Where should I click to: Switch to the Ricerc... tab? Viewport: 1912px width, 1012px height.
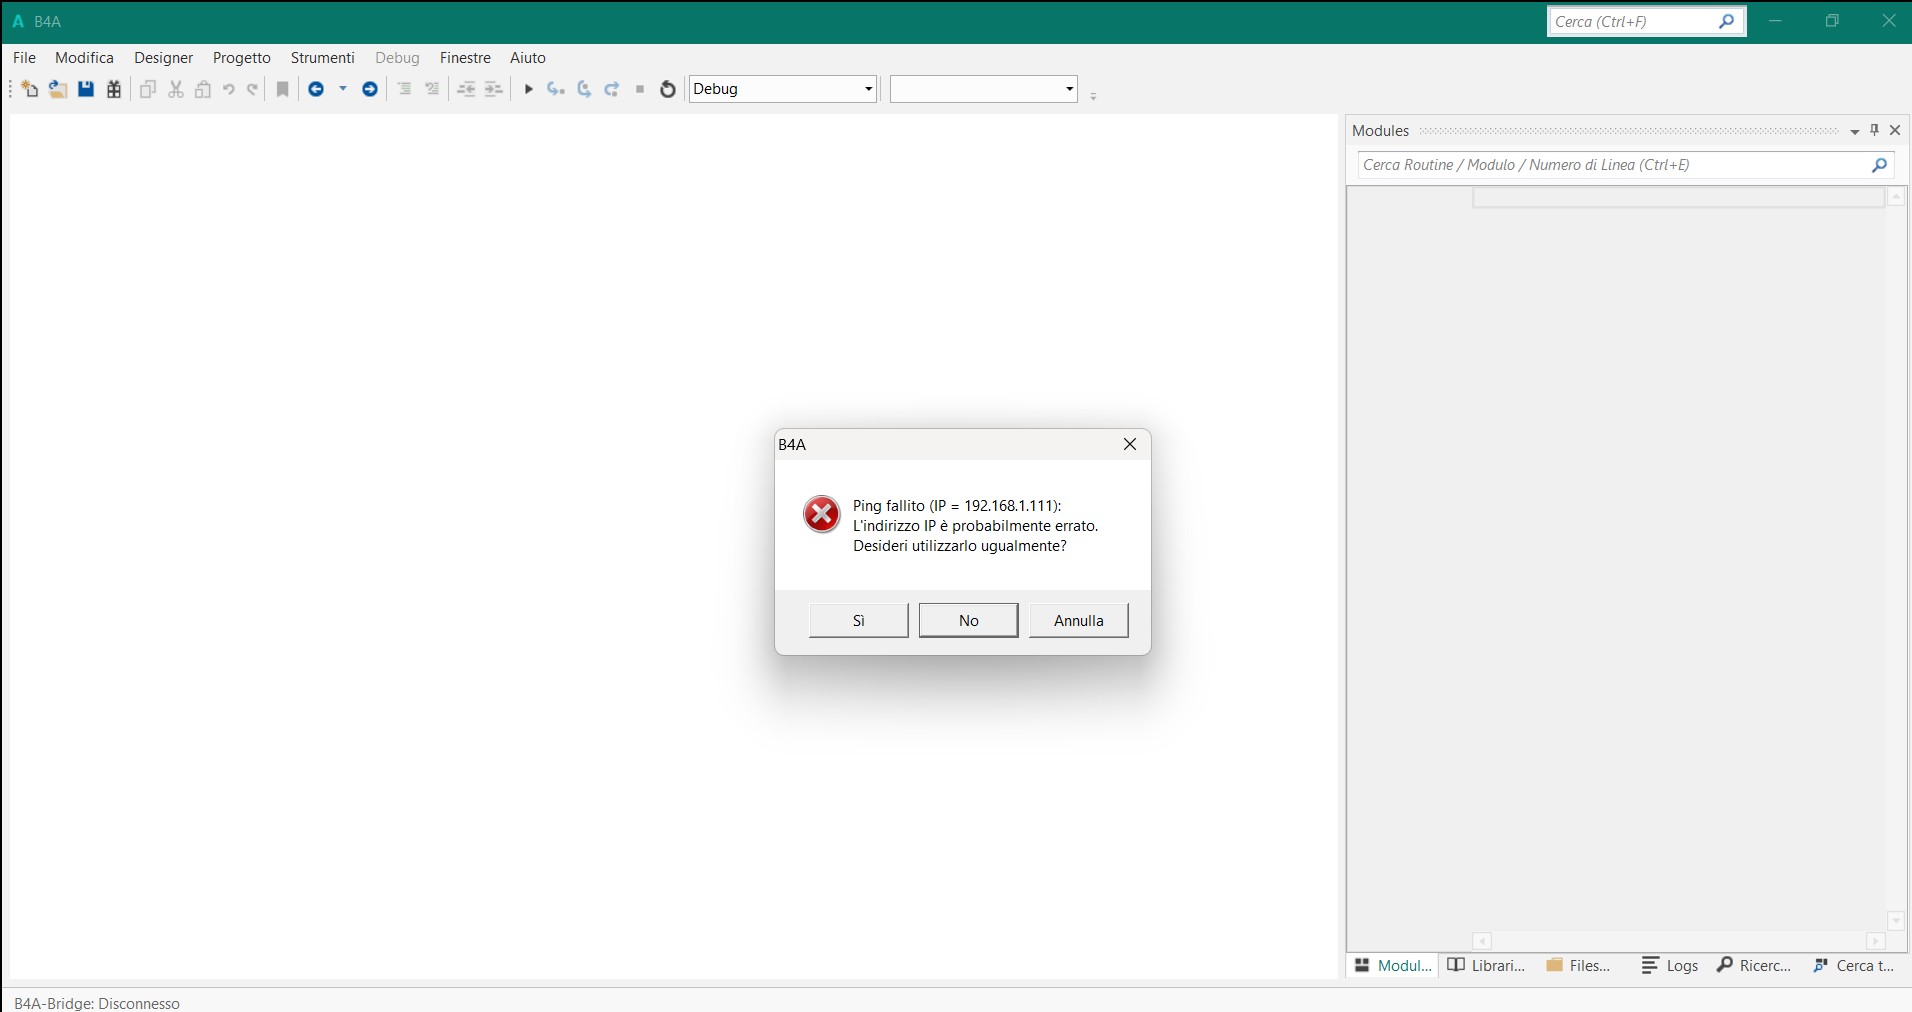pos(1754,966)
